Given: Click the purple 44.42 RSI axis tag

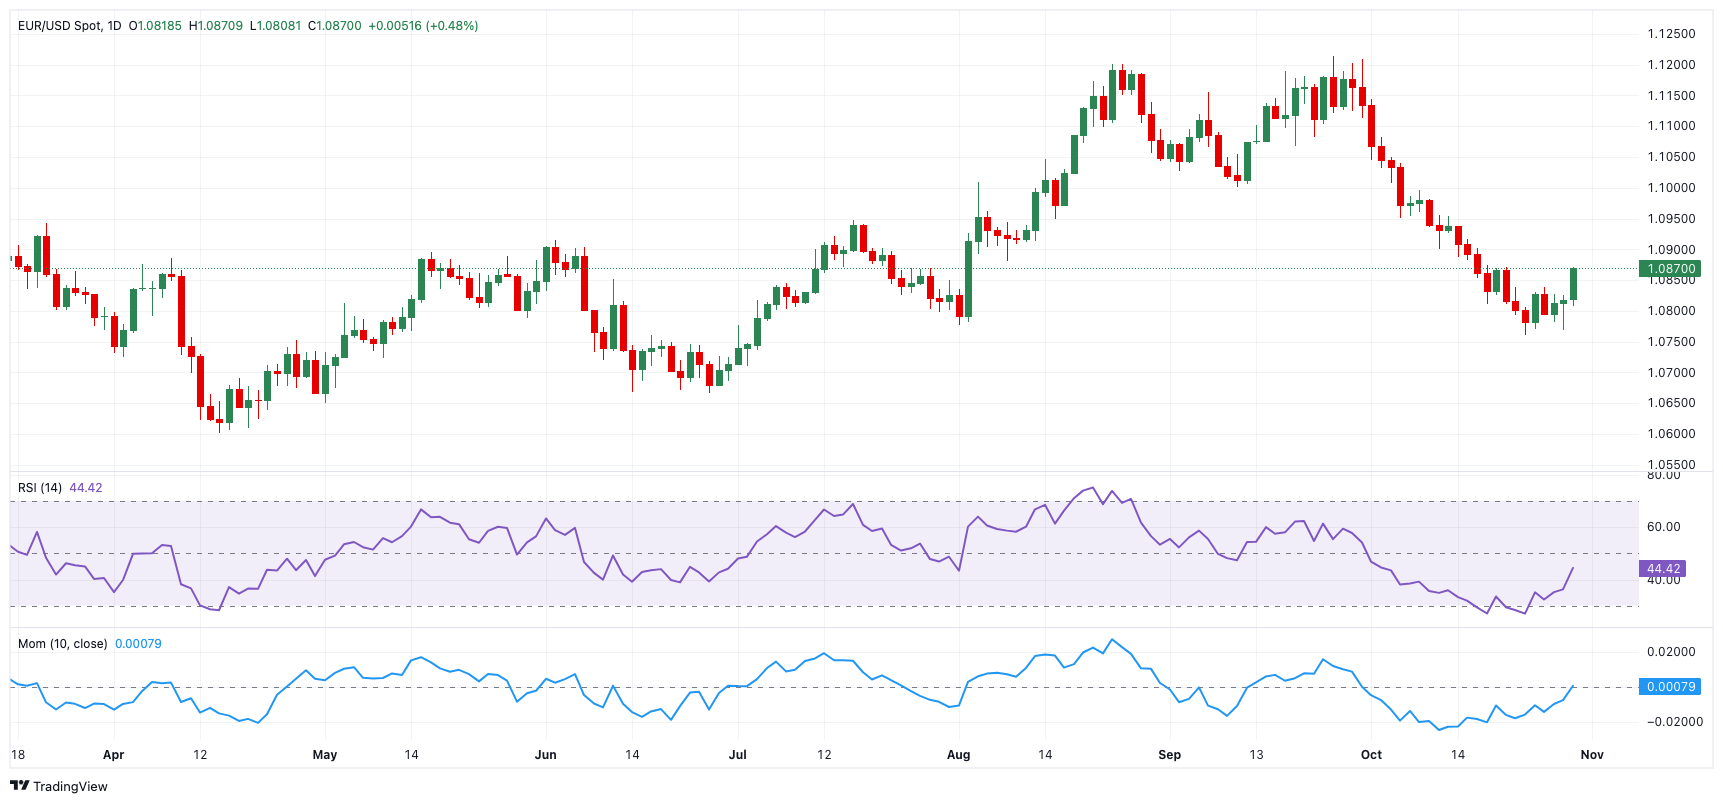Looking at the screenshot, I should click(x=1663, y=569).
